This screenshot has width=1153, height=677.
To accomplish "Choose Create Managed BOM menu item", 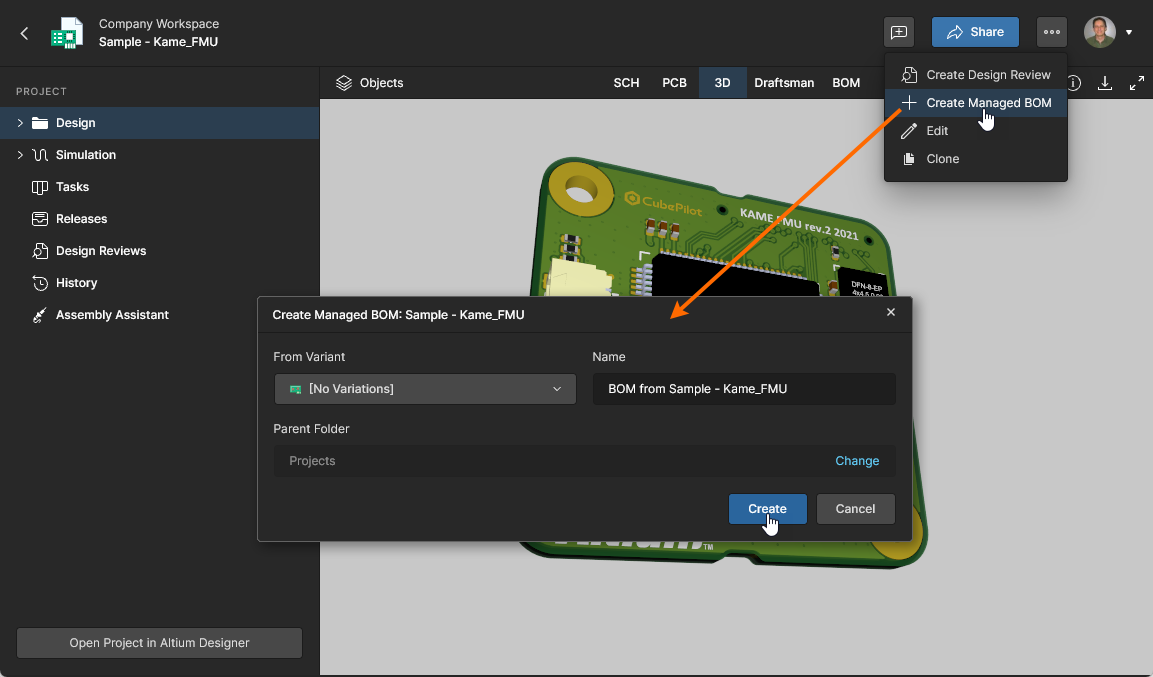I will (x=976, y=103).
